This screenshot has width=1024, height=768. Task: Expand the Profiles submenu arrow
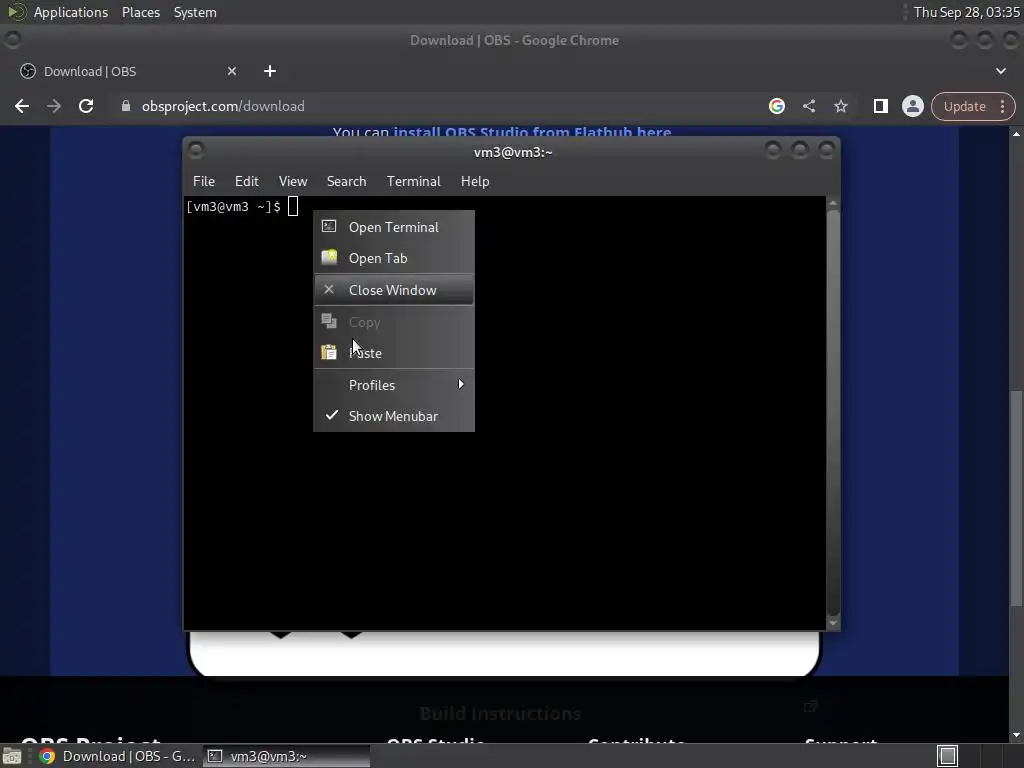(461, 385)
